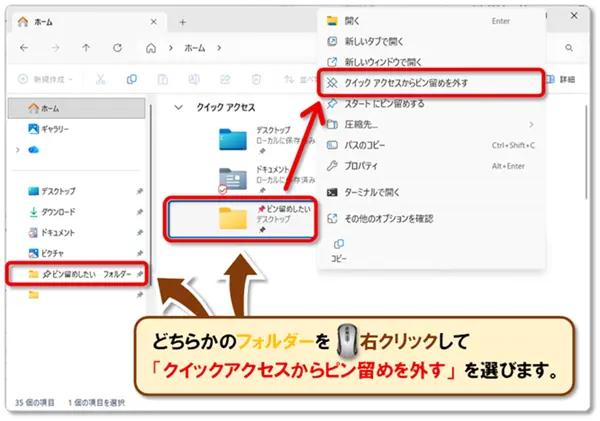Collapse the クイック アクセス section
Image resolution: width=600 pixels, height=421 pixels.
coord(178,108)
